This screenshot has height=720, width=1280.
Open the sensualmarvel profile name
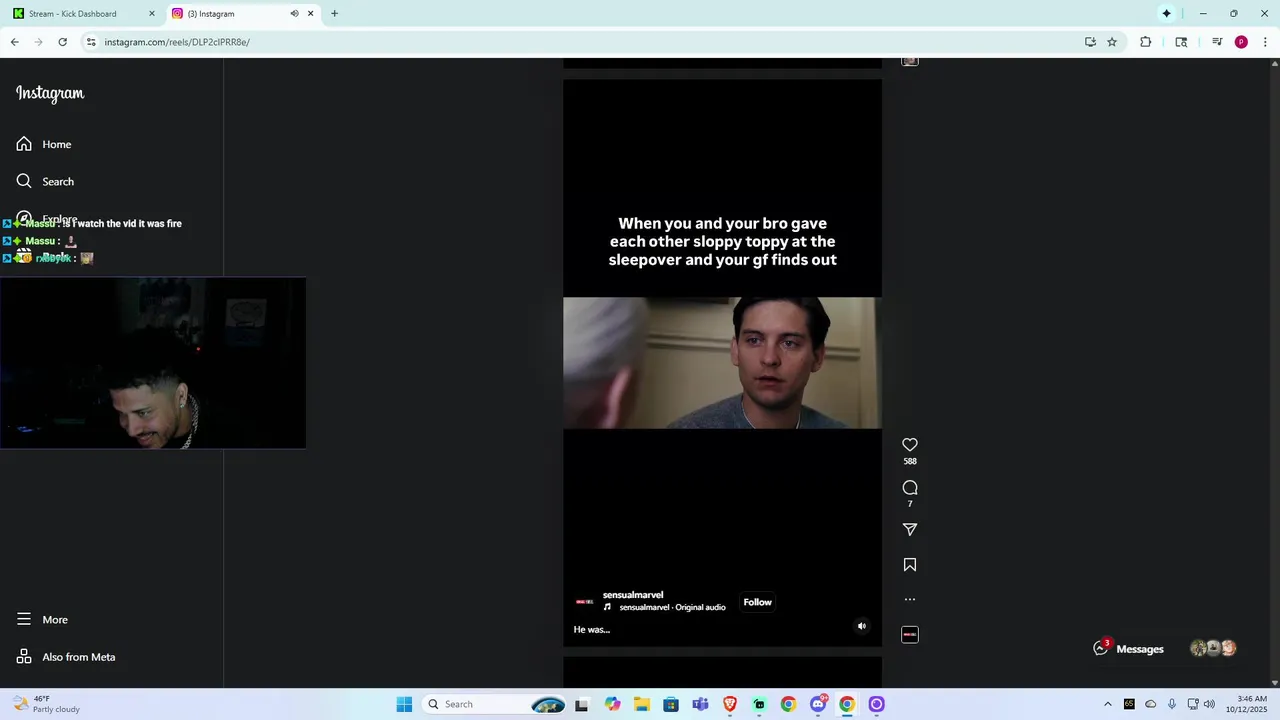tap(633, 595)
